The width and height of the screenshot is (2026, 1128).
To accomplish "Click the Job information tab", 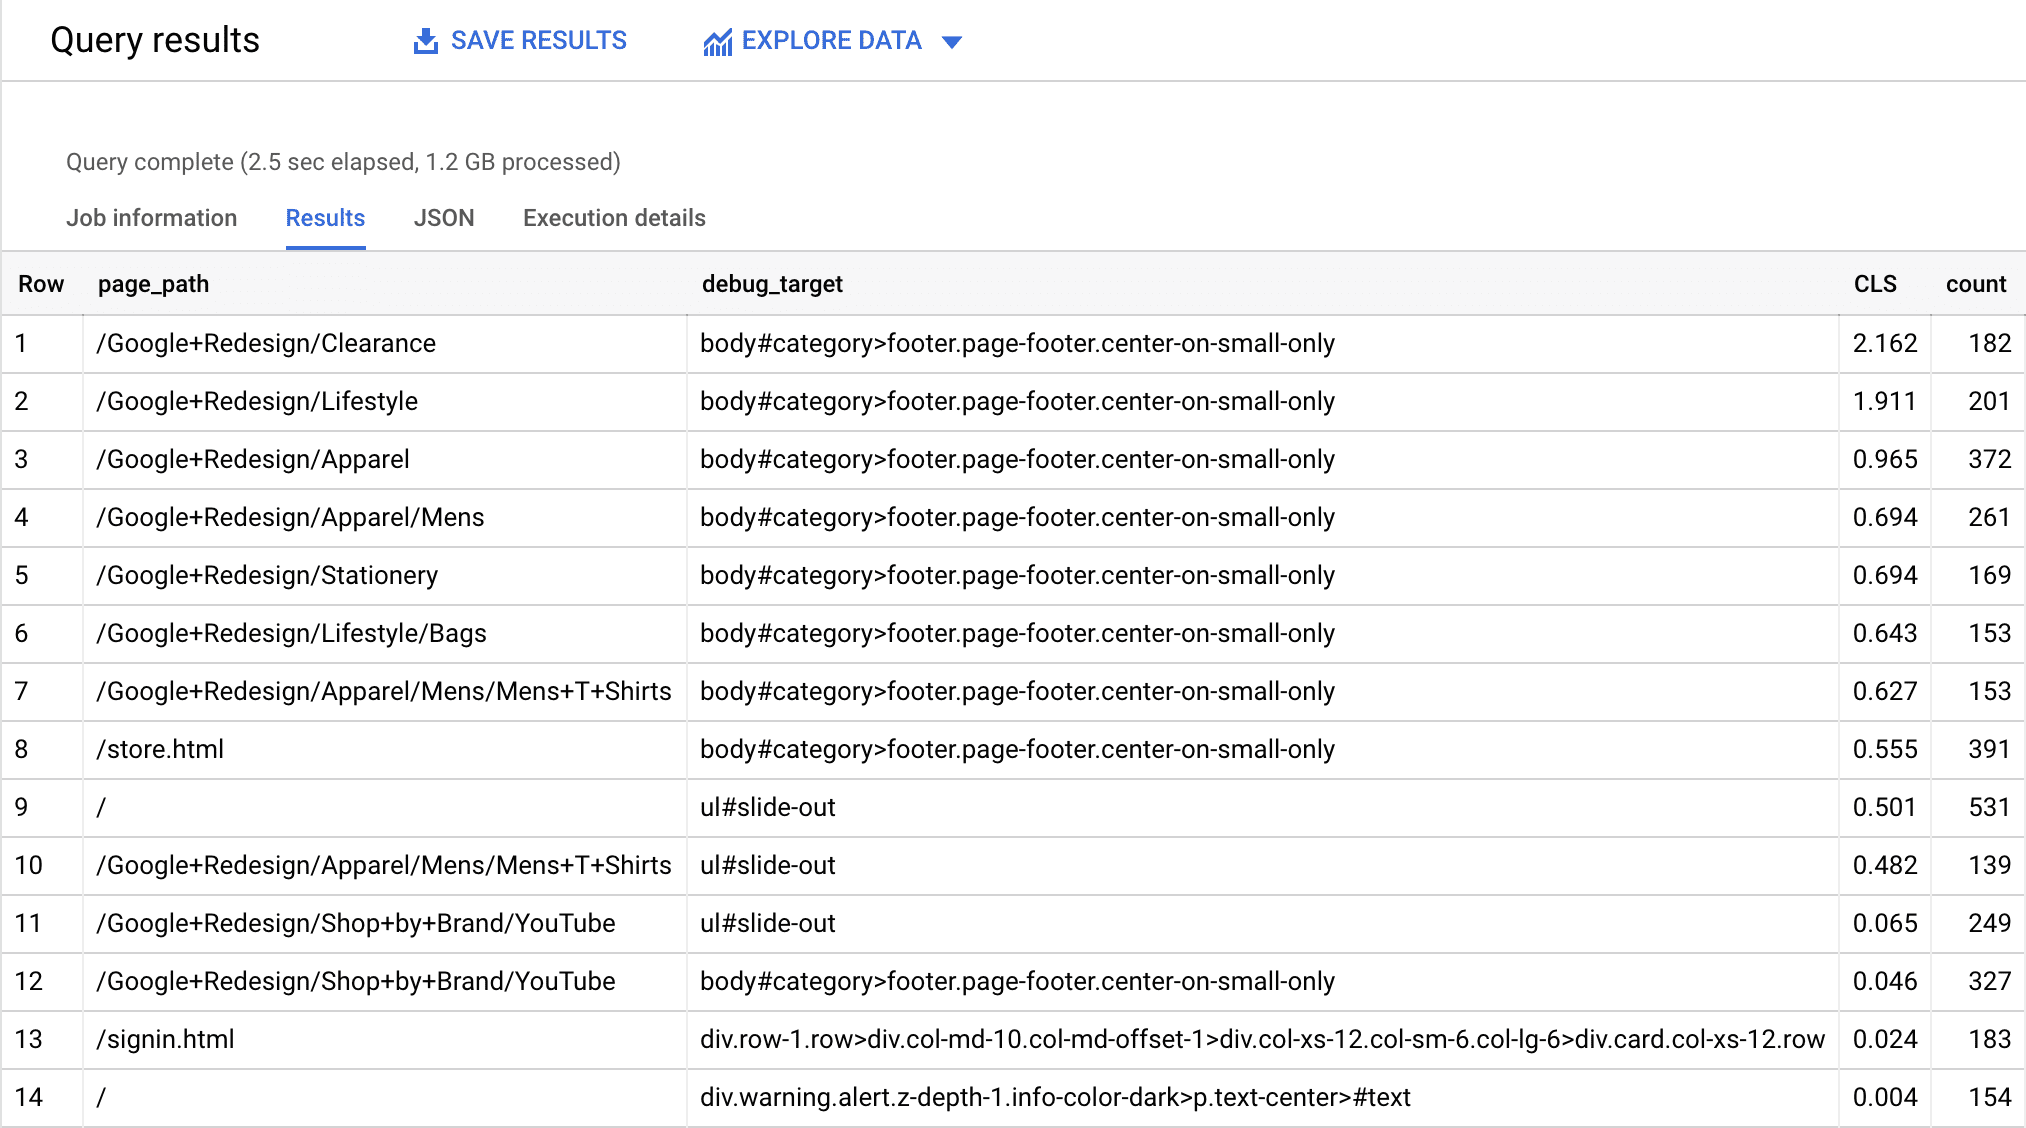I will pos(154,217).
